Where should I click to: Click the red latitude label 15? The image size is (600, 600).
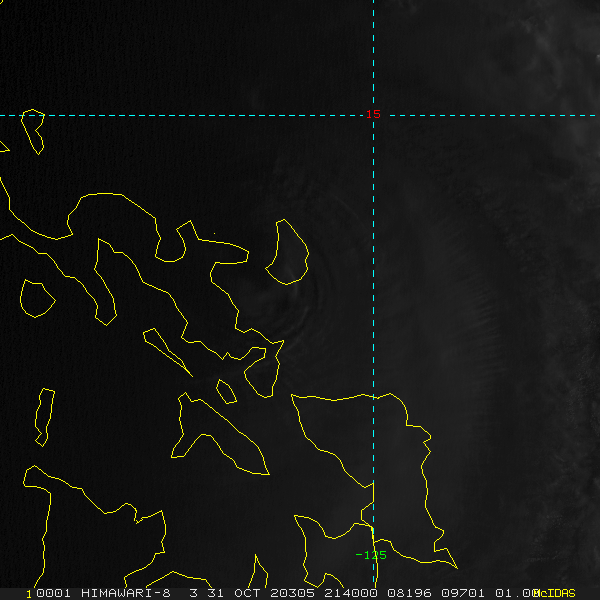point(373,115)
